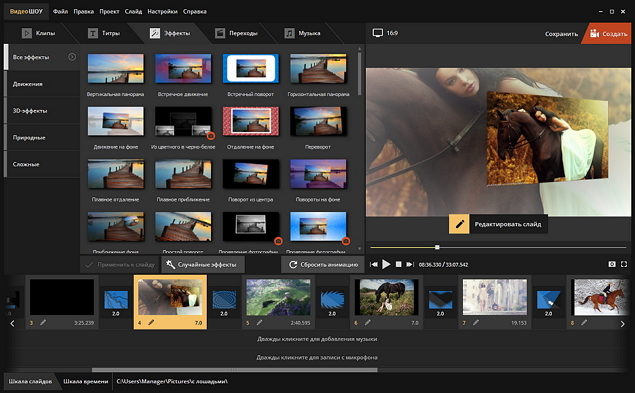Image resolution: width=635 pixels, height=393 pixels.
Task: Click the pencil icon on slide 4
Action: [x=151, y=323]
